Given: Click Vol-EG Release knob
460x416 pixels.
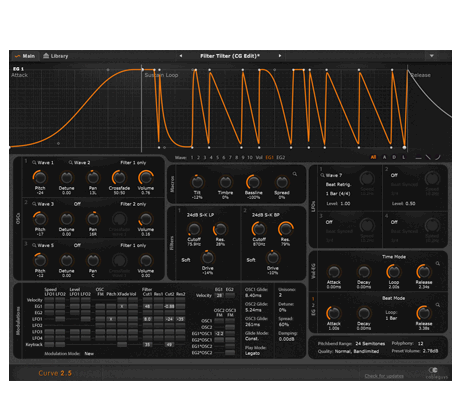Looking at the screenshot, I should click(x=424, y=272).
